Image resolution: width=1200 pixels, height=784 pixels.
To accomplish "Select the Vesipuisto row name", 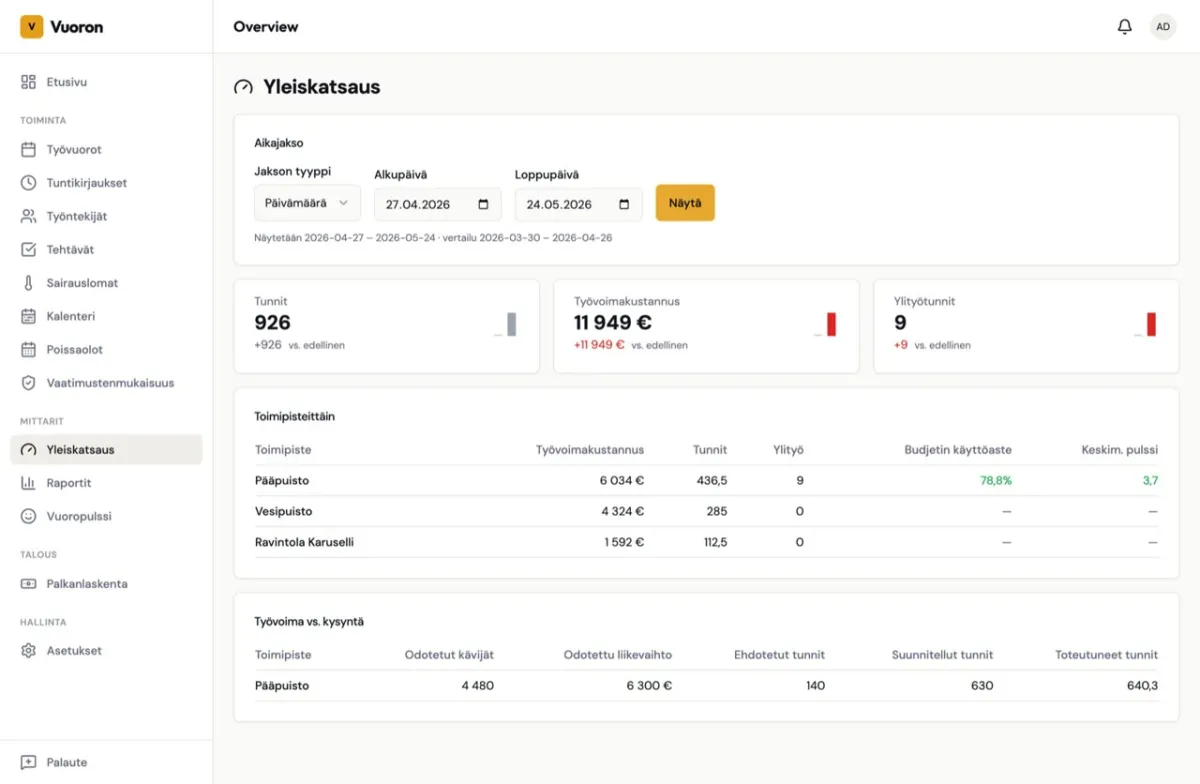I will coord(284,512).
